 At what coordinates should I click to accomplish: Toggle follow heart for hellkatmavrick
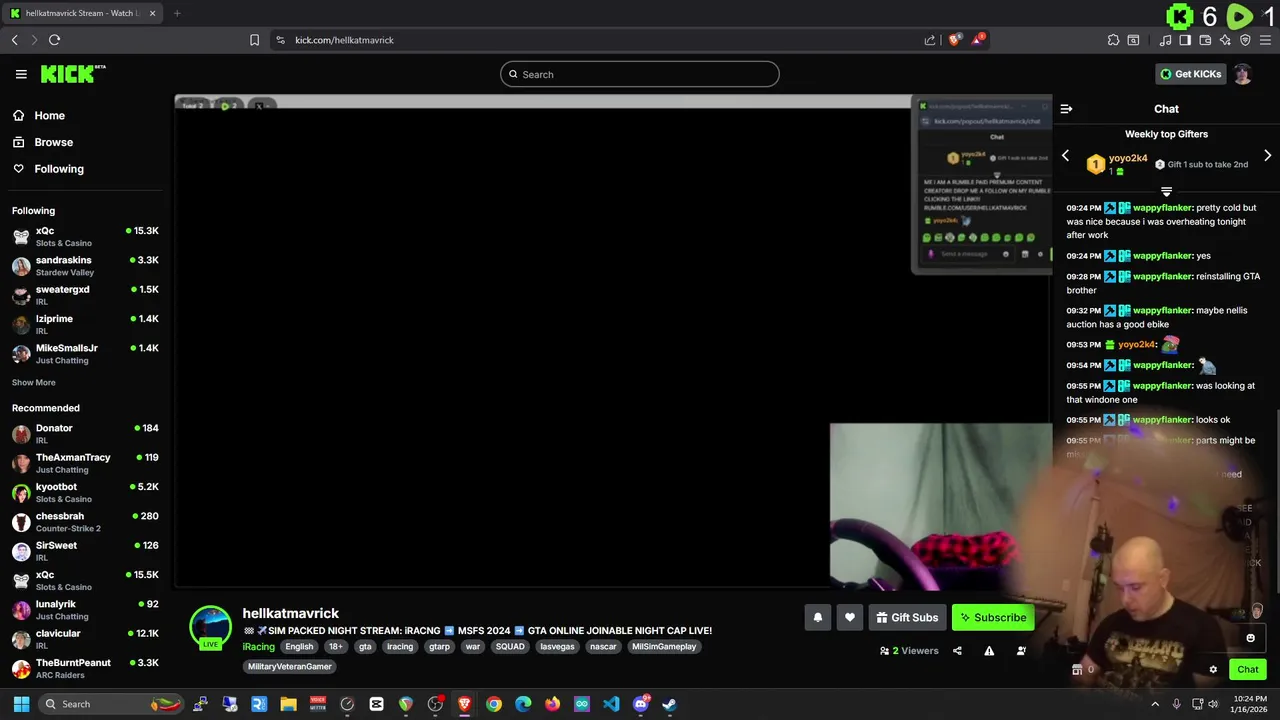[849, 618]
